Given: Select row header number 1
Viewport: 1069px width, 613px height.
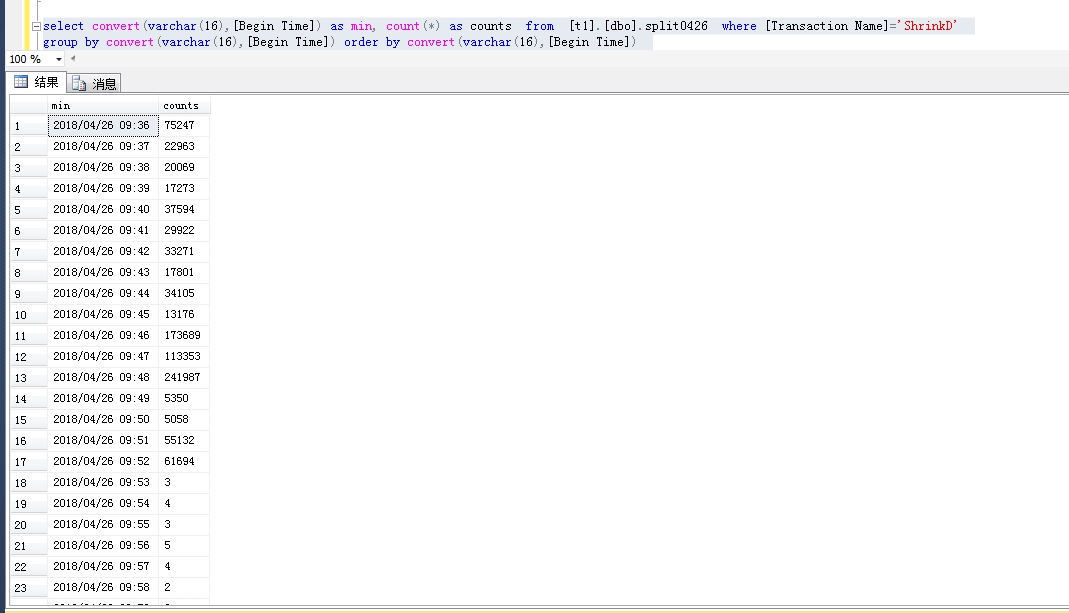Looking at the screenshot, I should coord(29,125).
